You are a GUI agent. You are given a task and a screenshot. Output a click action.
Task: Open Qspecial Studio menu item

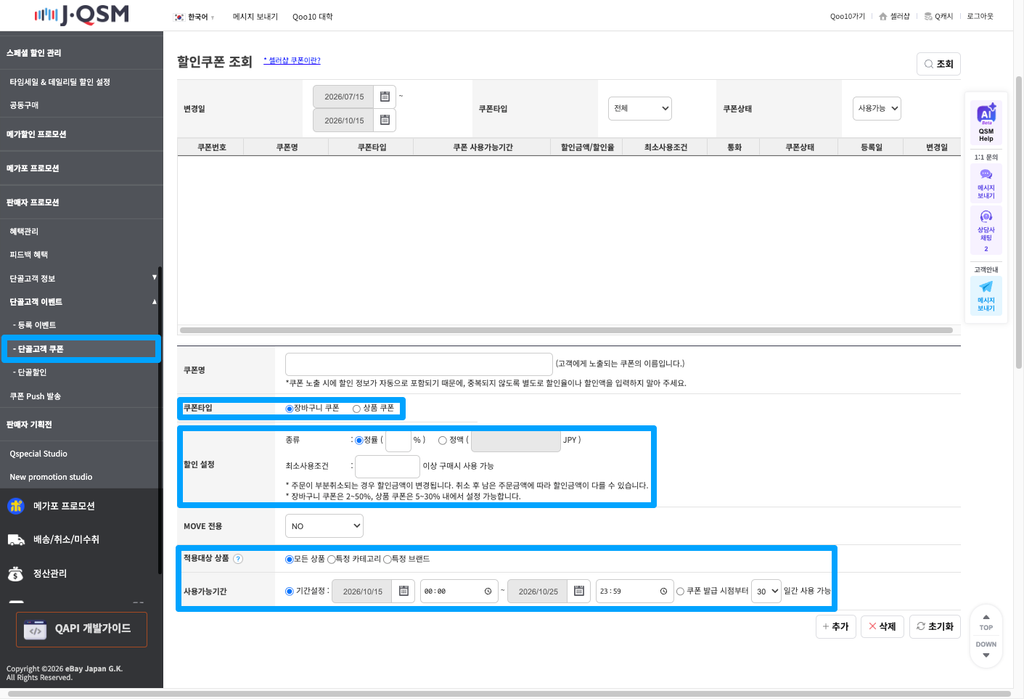39,453
